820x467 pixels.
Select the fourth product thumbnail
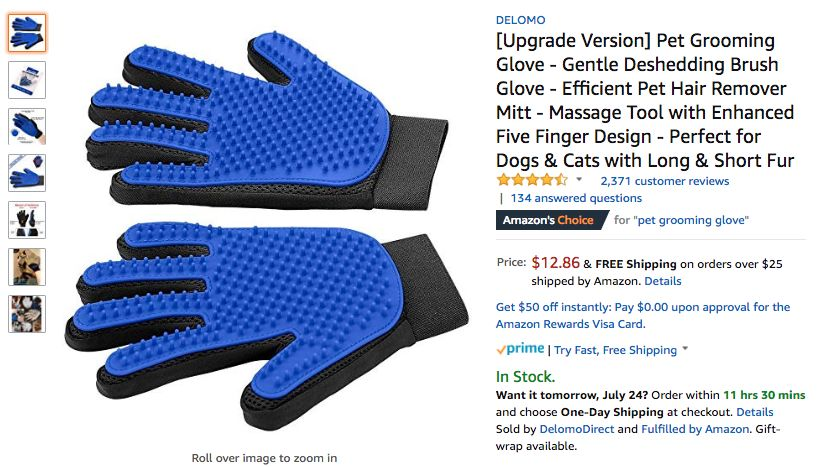27,173
